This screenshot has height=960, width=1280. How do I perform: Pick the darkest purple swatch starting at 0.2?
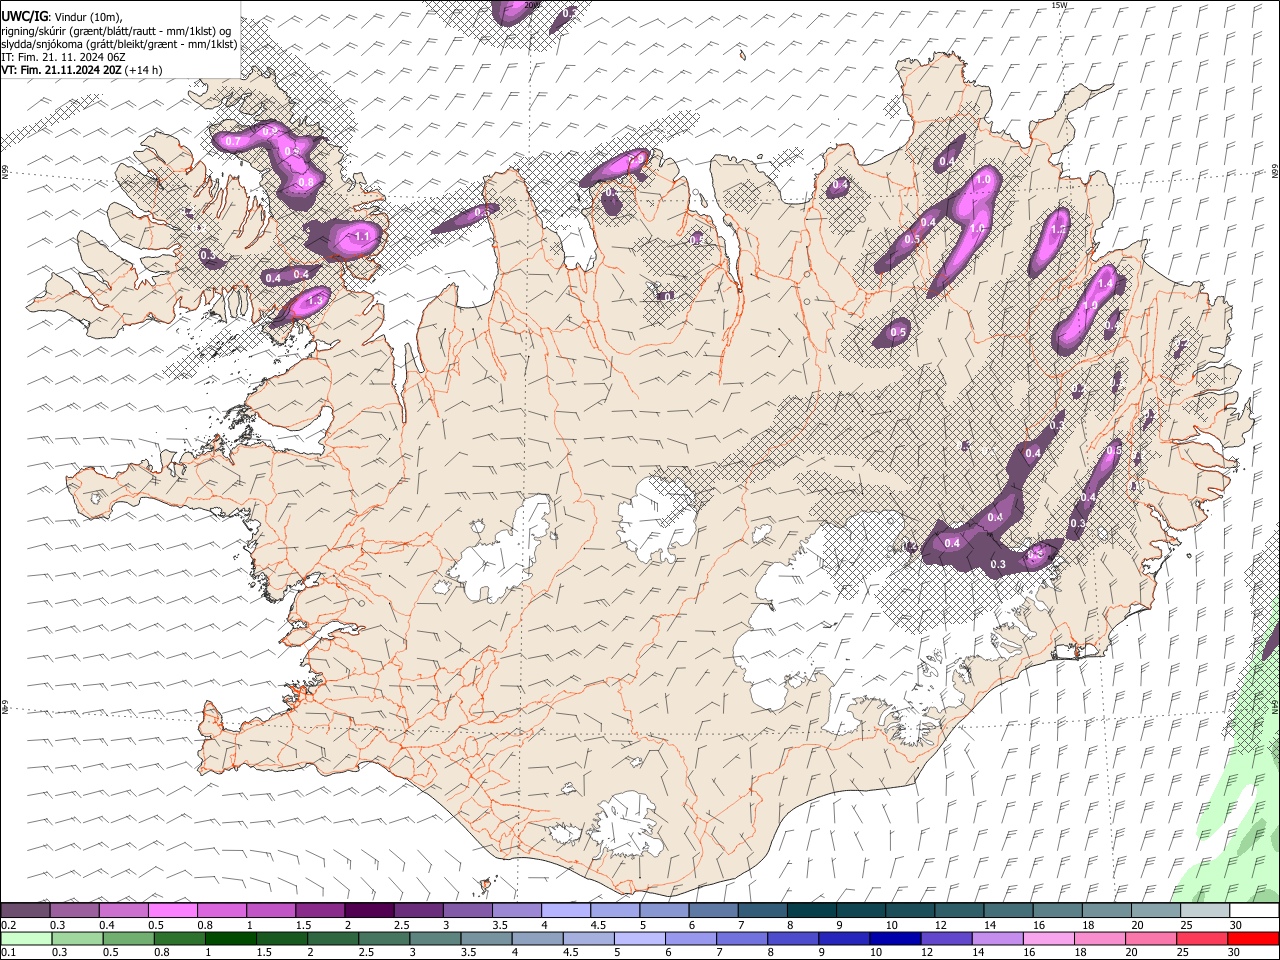(x=25, y=911)
